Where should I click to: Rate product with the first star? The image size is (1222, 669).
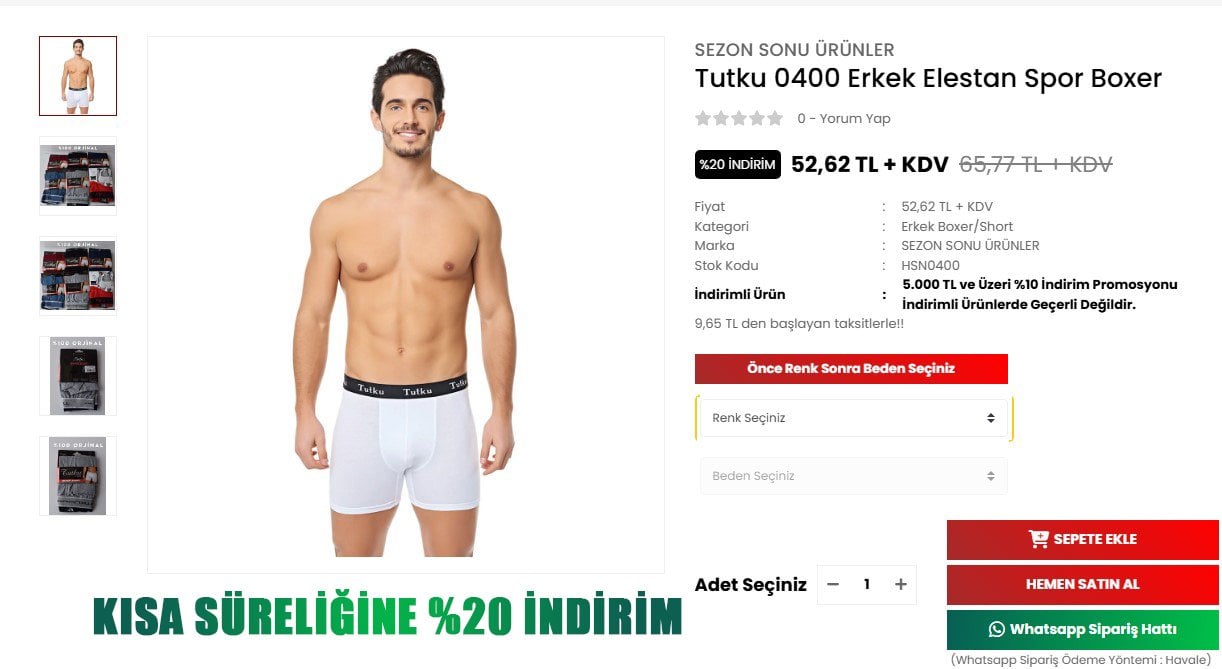(x=703, y=118)
